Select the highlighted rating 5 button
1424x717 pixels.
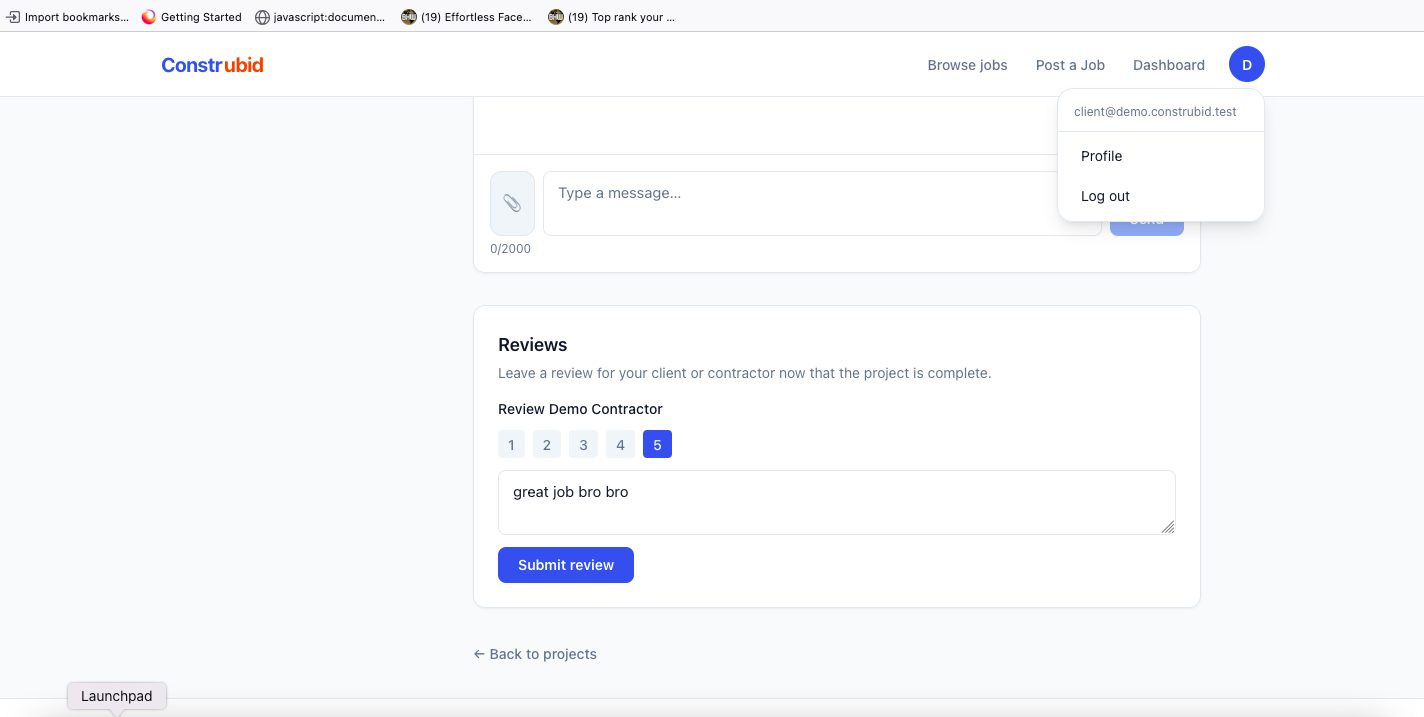657,445
